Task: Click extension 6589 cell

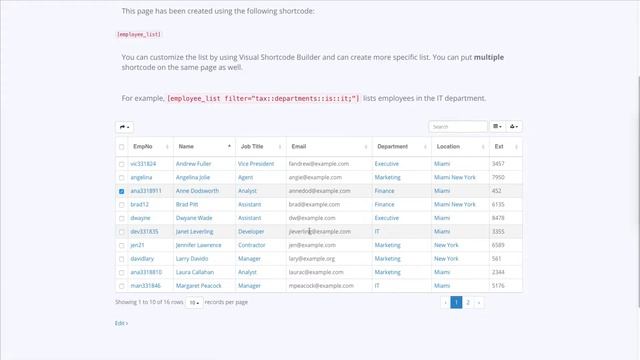Action: click(498, 245)
